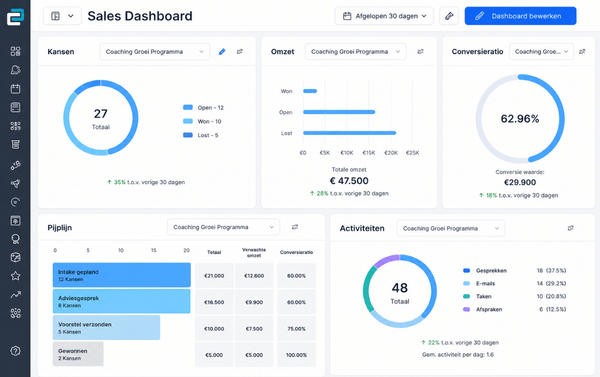The width and height of the screenshot is (600, 377).
Task: Click the 'Intake gepland' pipeline bar
Action: click(122, 275)
